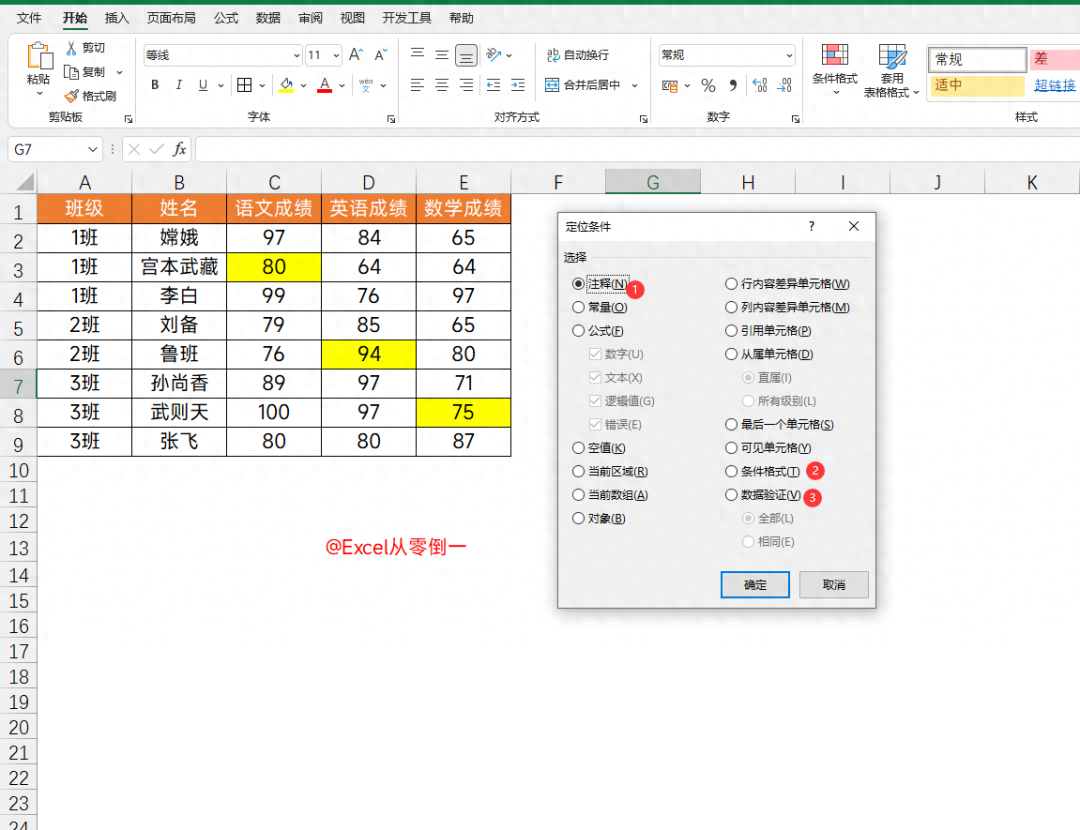This screenshot has width=1080, height=830.
Task: Open conditional formatting (条件格式)
Action: click(835, 69)
